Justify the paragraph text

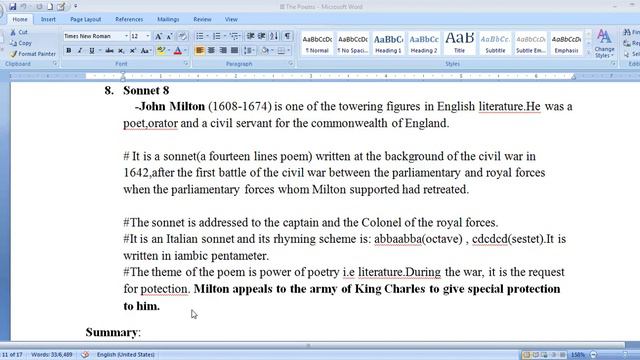(235, 51)
